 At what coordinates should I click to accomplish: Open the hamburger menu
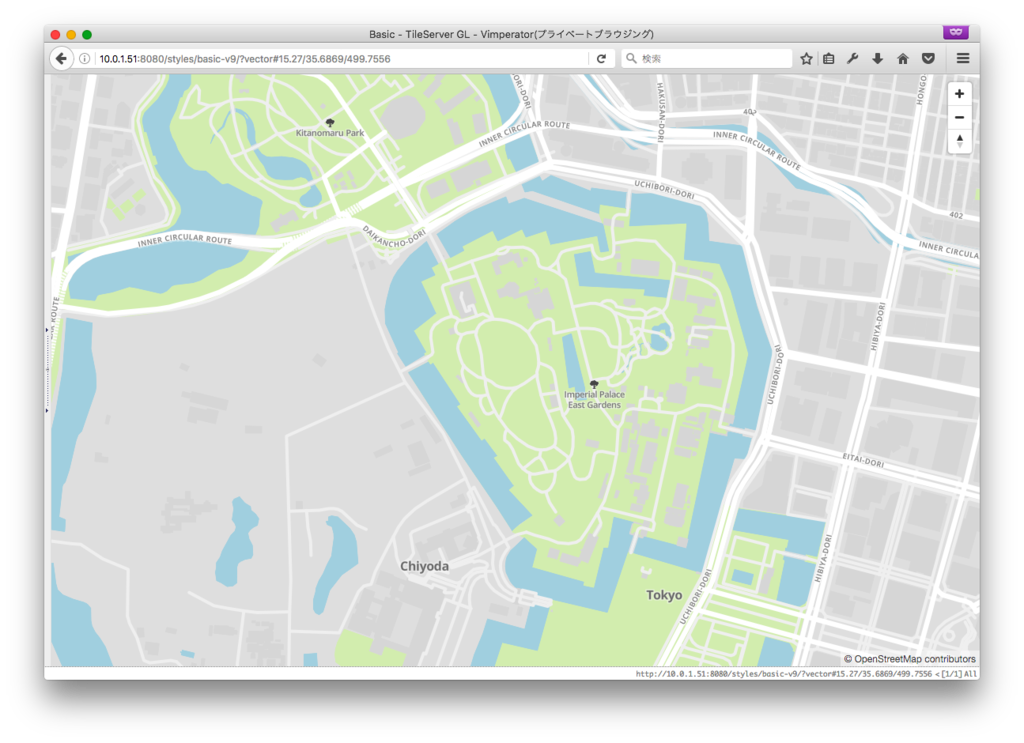[963, 59]
